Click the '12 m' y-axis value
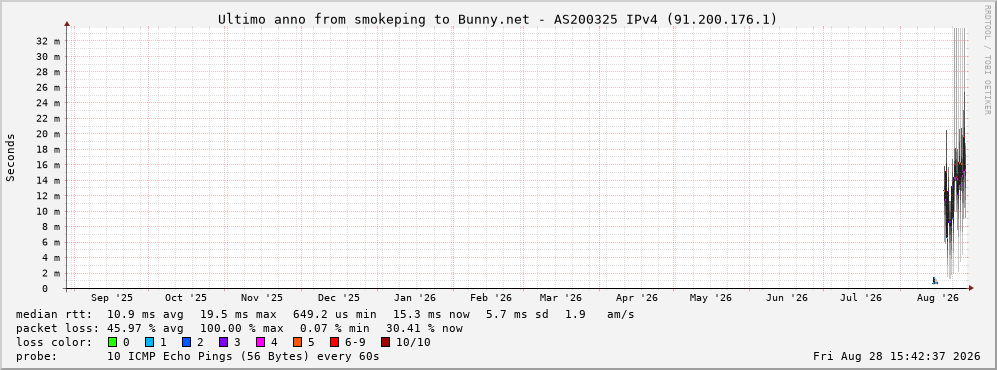The image size is (997, 370). [x=48, y=196]
